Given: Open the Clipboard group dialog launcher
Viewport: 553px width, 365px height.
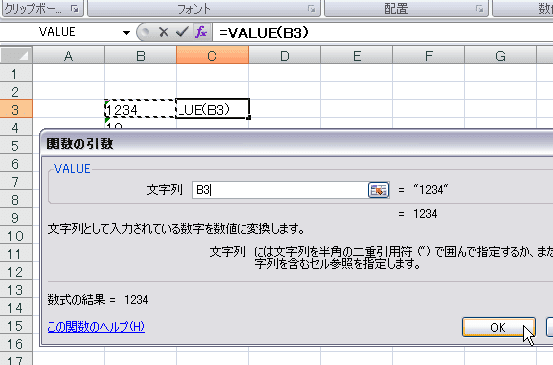Looking at the screenshot, I should pos(74,8).
